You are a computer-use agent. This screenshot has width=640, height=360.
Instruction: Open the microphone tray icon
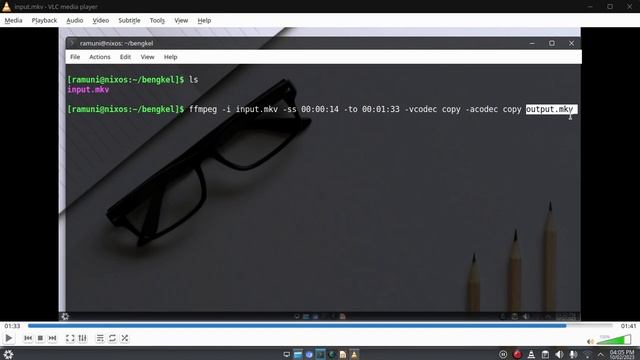click(x=573, y=354)
